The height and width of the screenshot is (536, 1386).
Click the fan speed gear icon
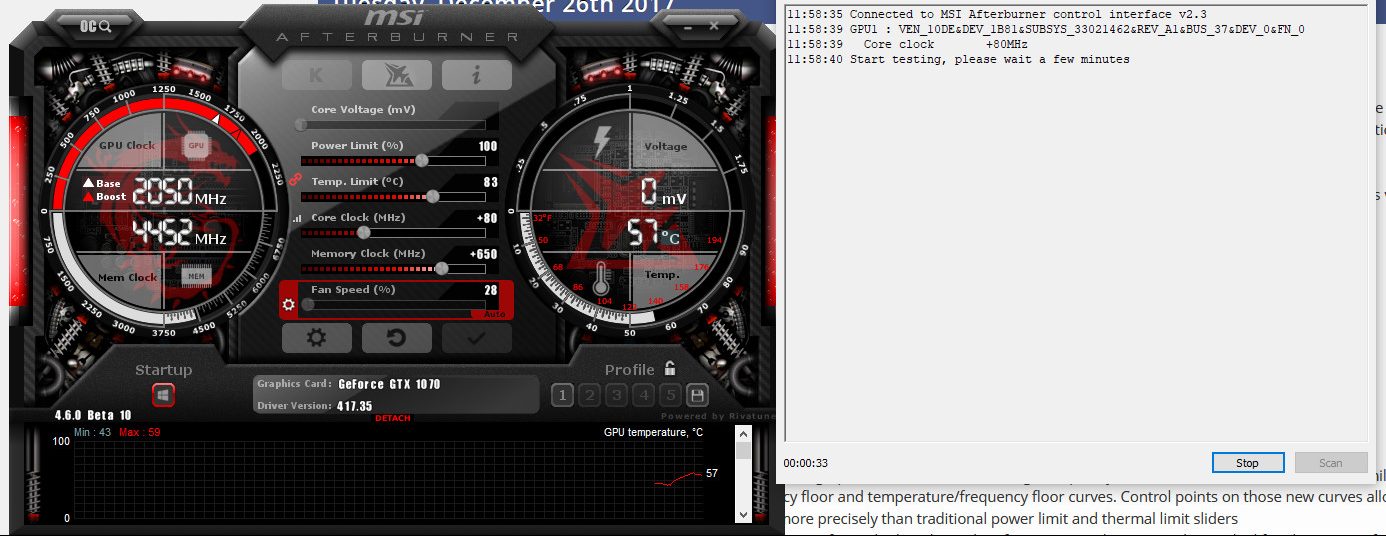point(289,304)
